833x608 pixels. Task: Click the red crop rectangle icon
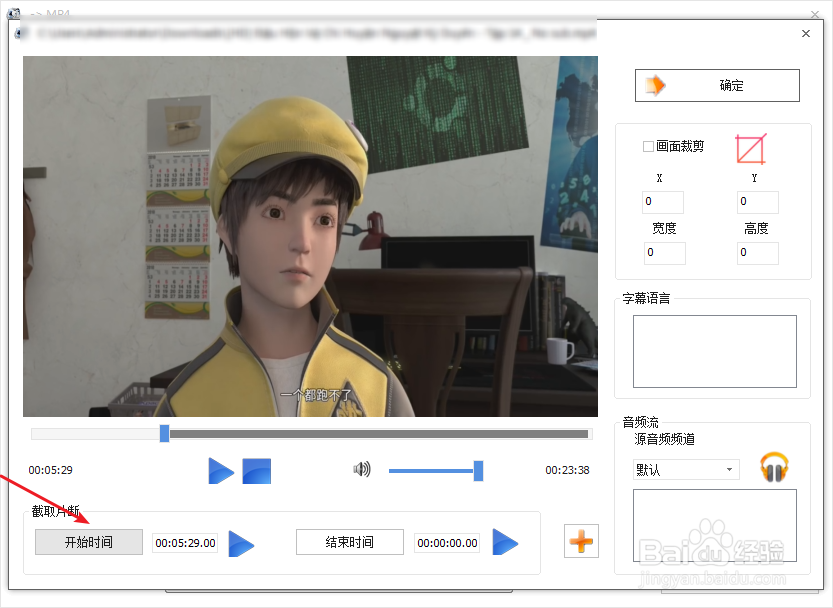pyautogui.click(x=751, y=149)
